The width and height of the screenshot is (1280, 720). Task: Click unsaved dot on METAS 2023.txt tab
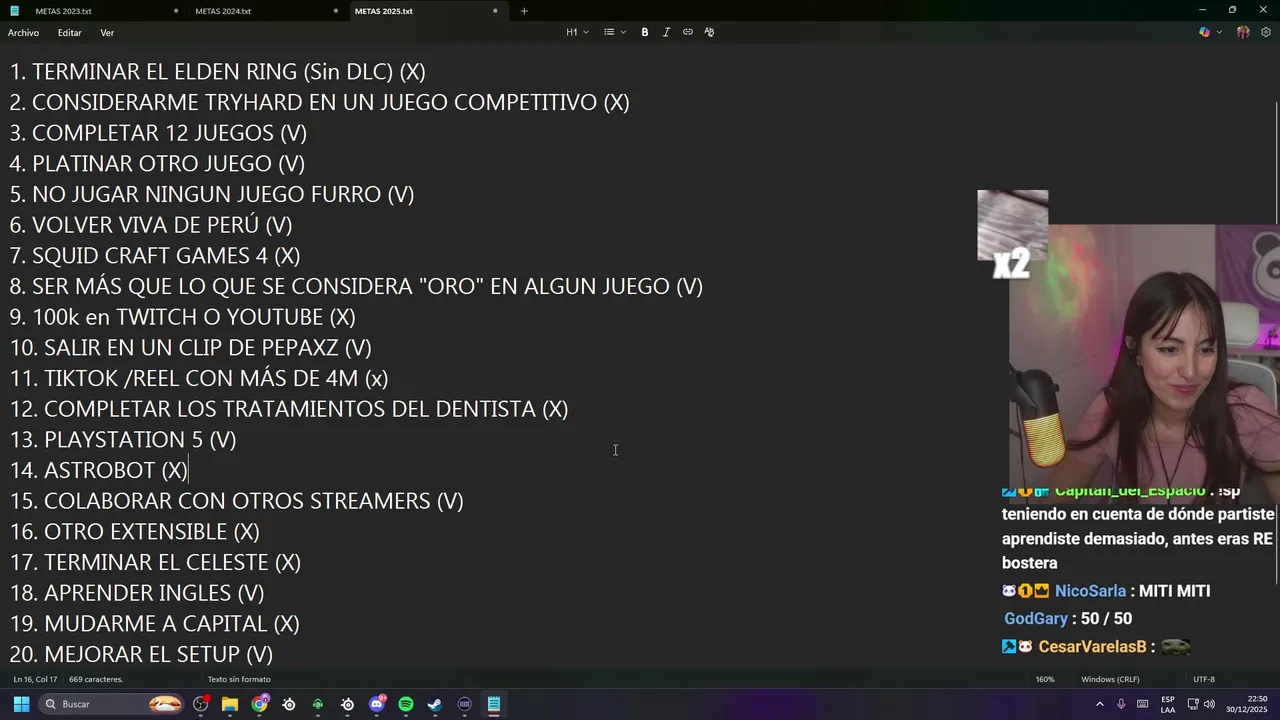[x=176, y=11]
